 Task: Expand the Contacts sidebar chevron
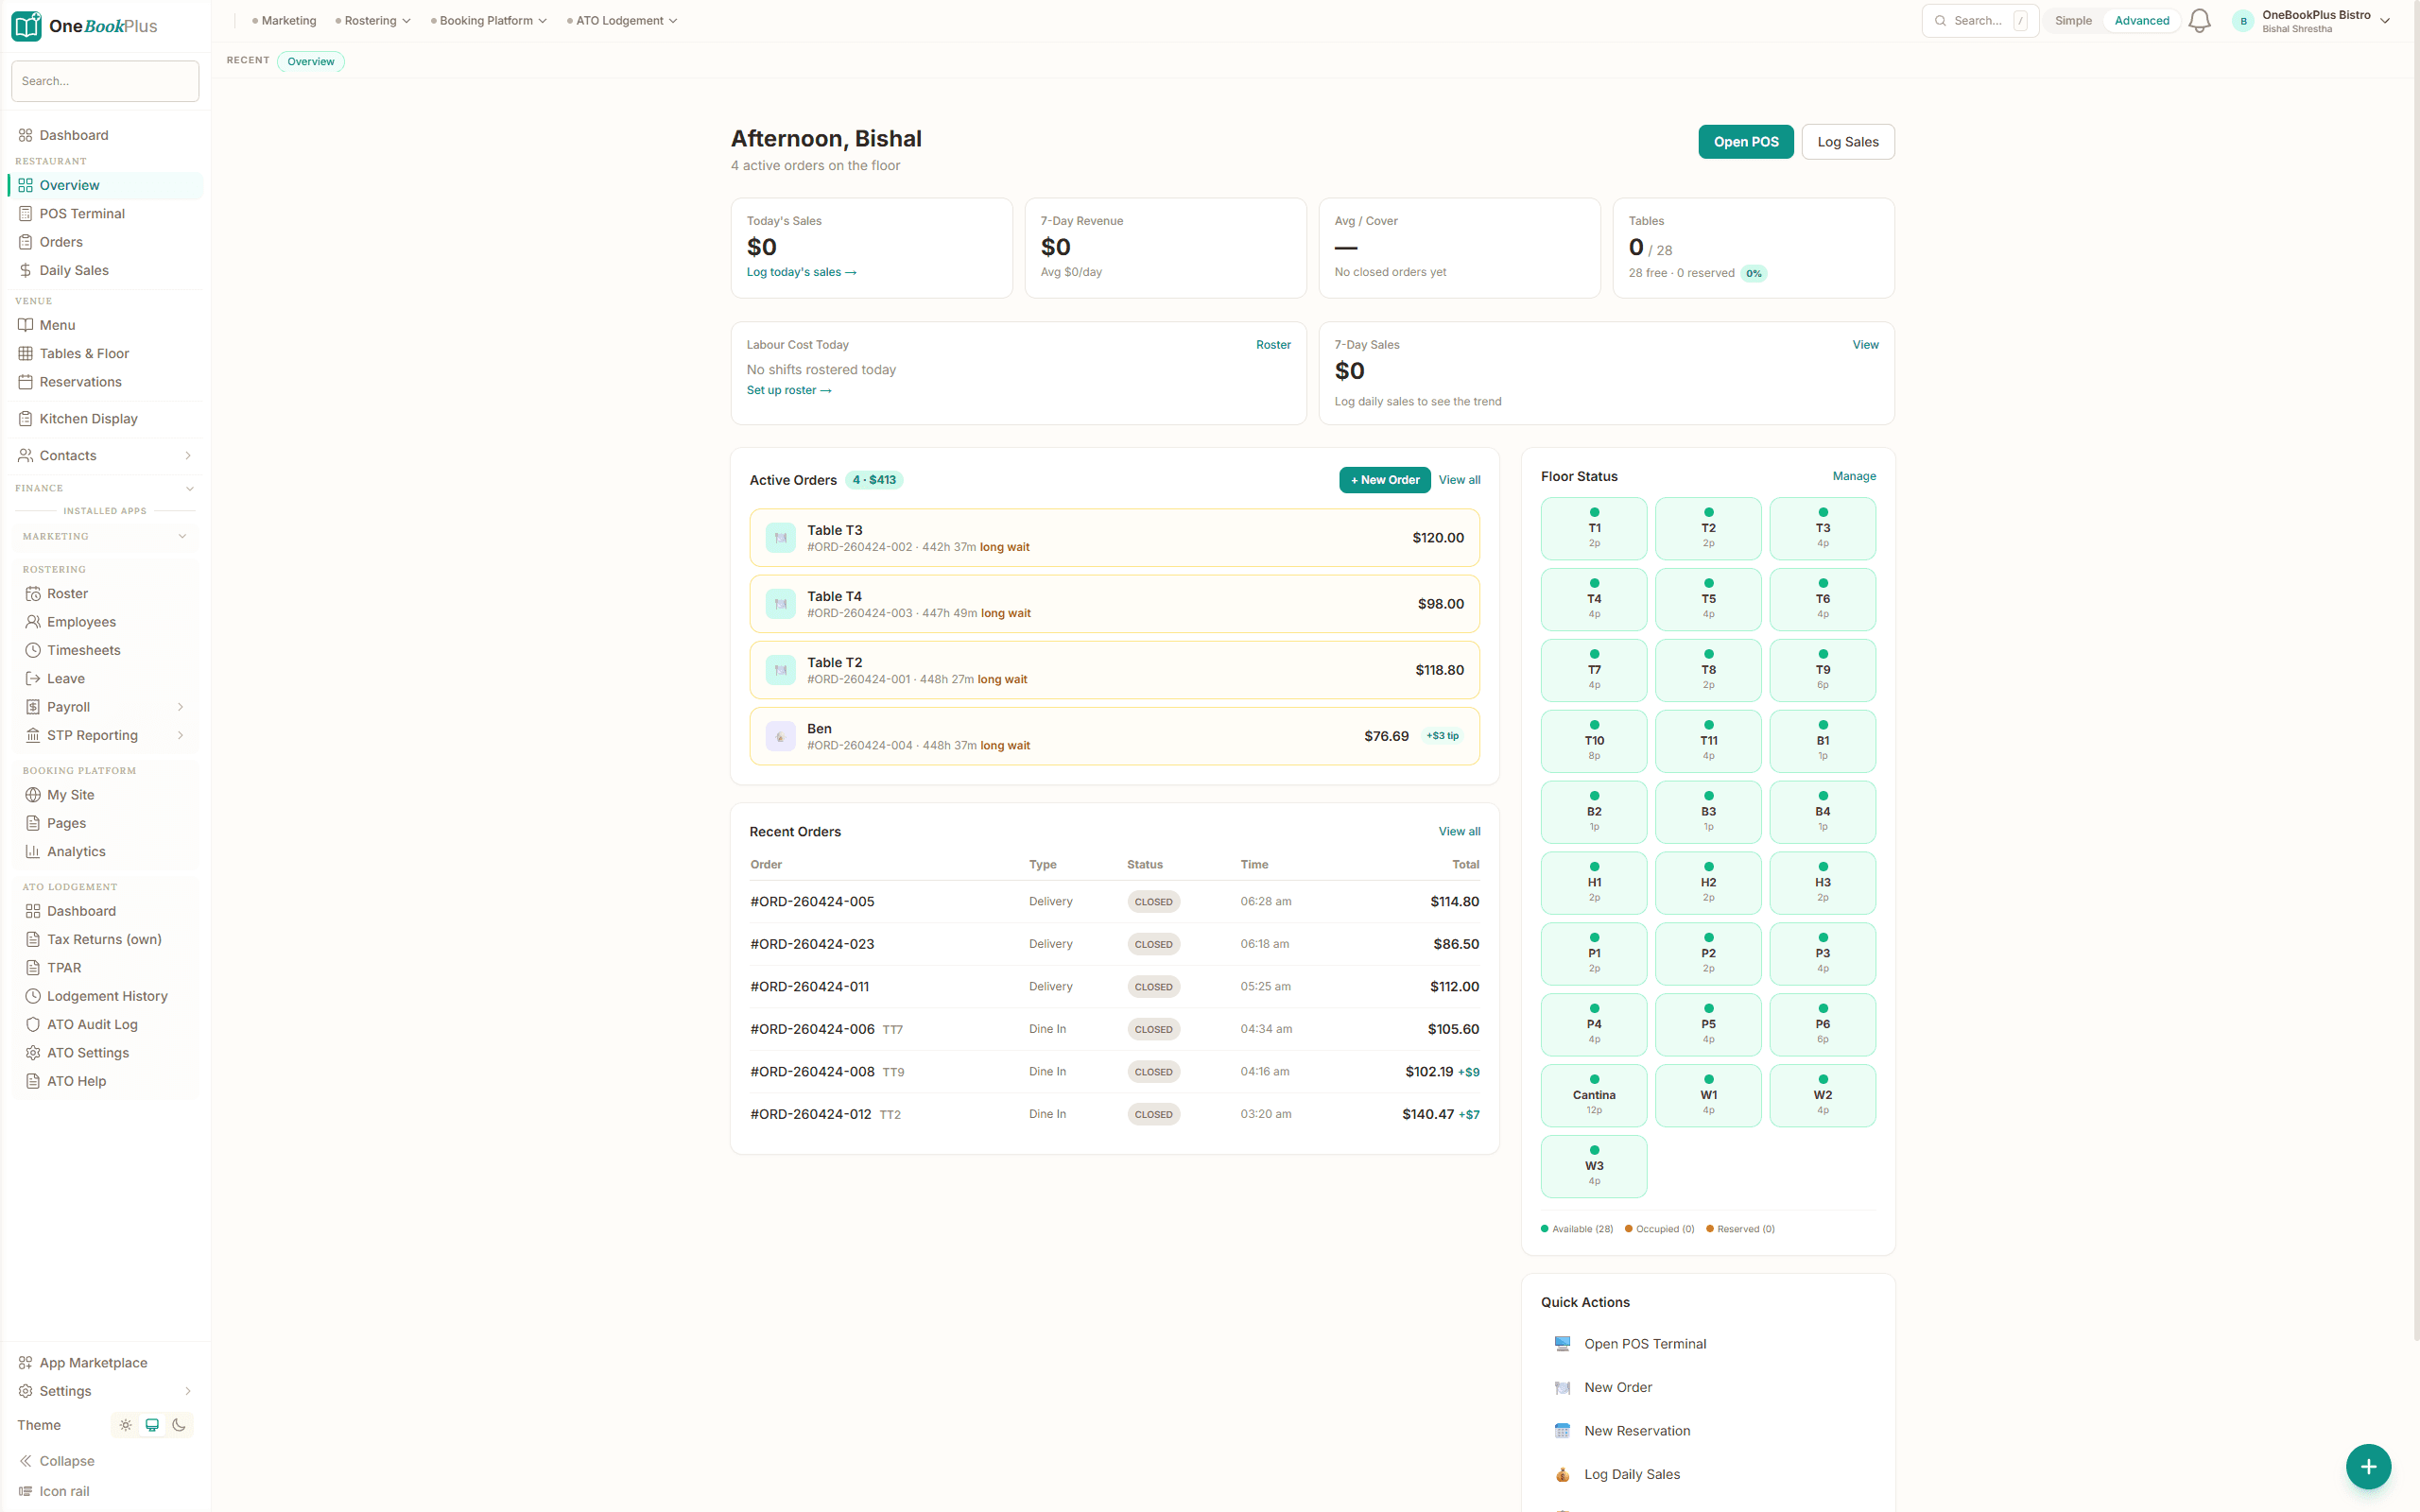click(188, 456)
